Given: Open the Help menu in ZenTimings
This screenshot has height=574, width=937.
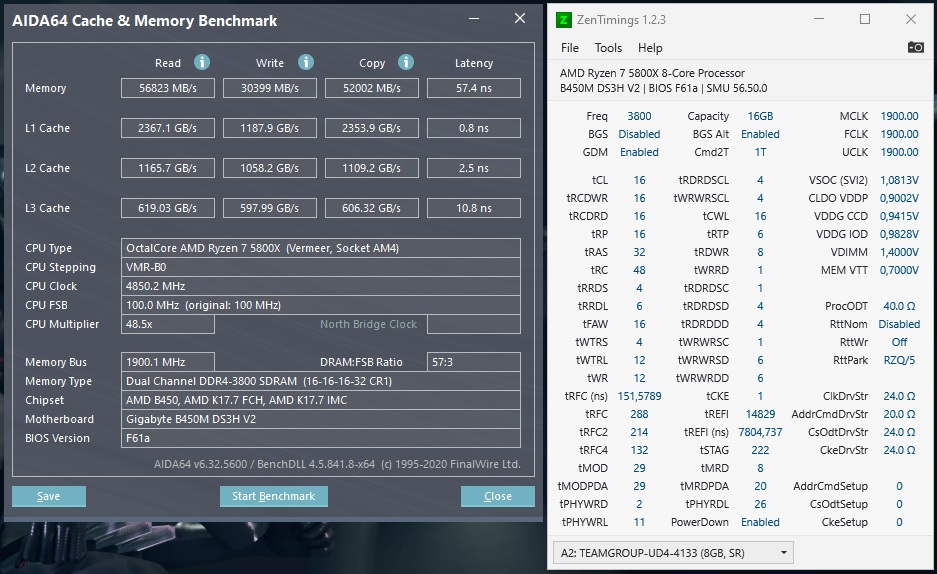Looking at the screenshot, I should tap(650, 48).
